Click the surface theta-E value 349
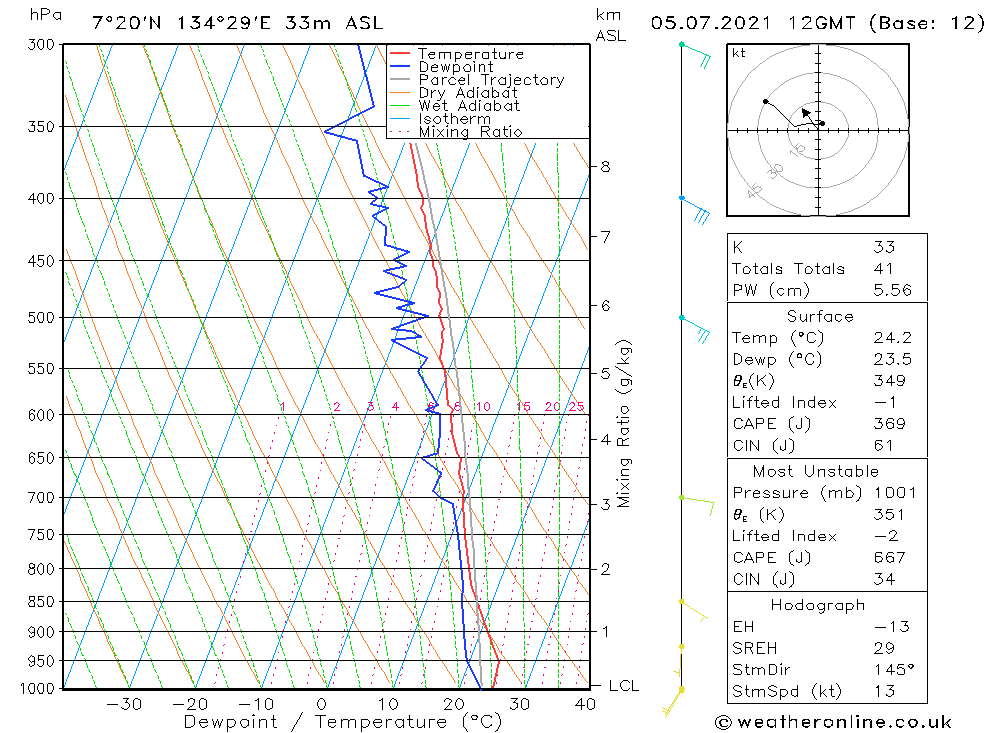 [890, 381]
